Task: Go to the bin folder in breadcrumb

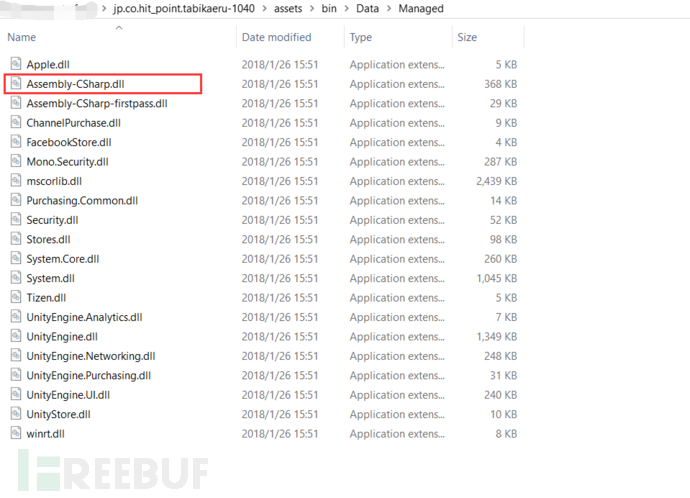Action: 329,8
